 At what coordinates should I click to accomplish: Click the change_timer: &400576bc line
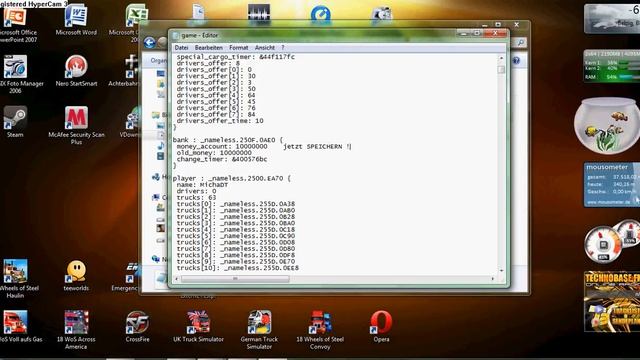(222, 159)
